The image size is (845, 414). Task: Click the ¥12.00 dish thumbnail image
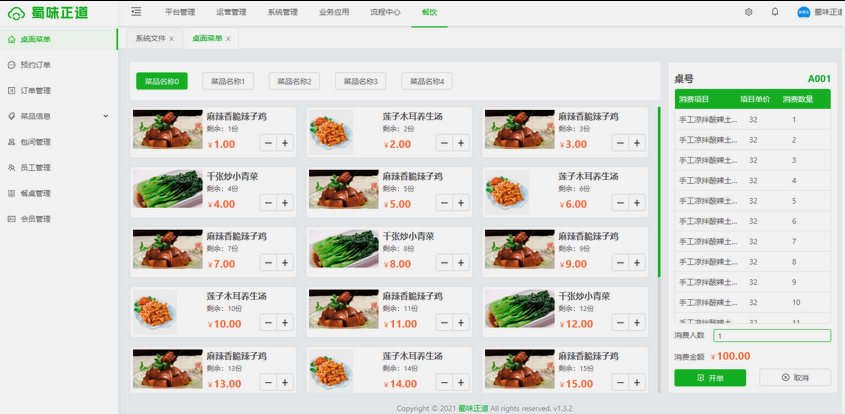coord(520,309)
